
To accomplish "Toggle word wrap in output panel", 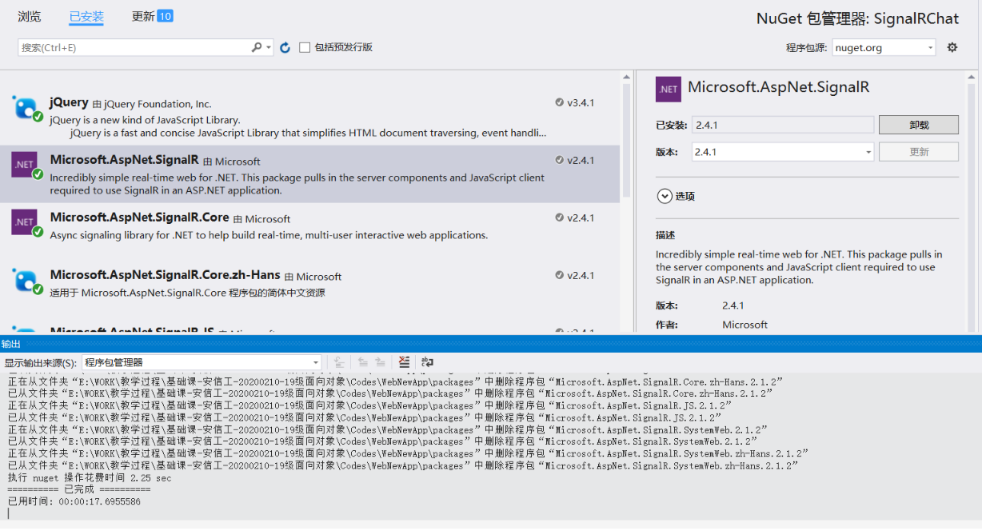I will click(427, 362).
